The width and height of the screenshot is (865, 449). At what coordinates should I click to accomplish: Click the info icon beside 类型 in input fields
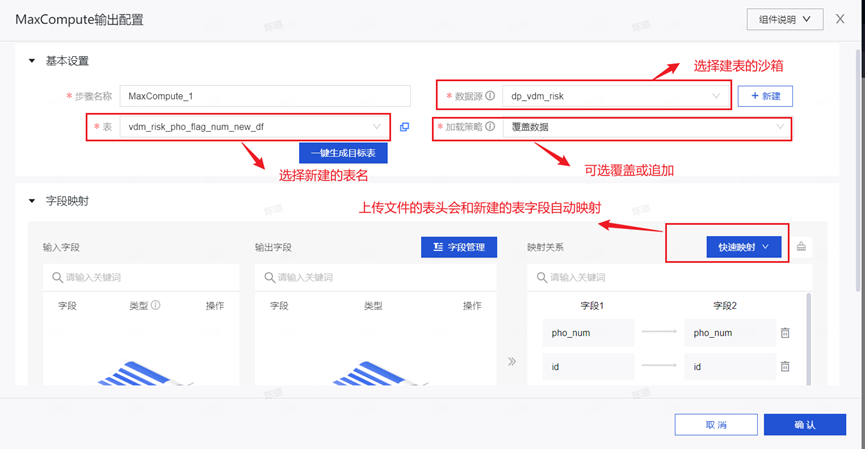[x=156, y=305]
